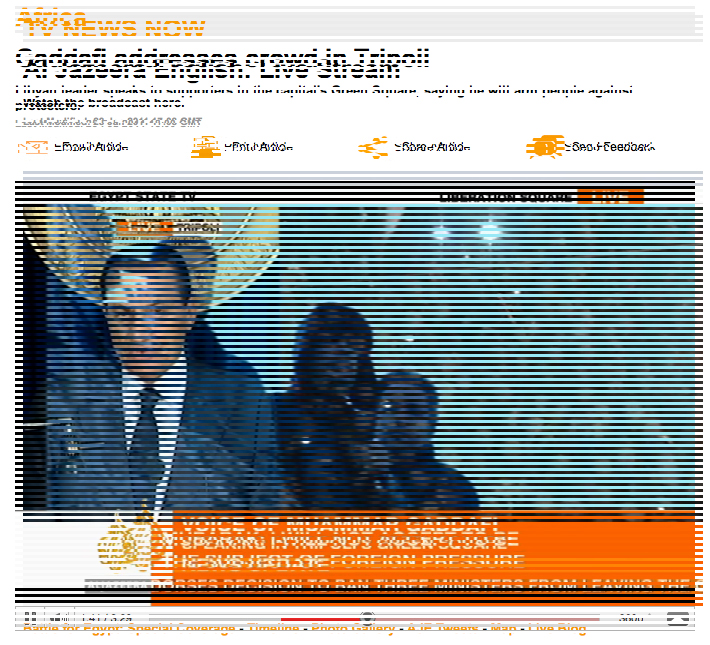Click the Gaddafi addresses crowd headline
The height and width of the screenshot is (645, 710).
(x=222, y=58)
